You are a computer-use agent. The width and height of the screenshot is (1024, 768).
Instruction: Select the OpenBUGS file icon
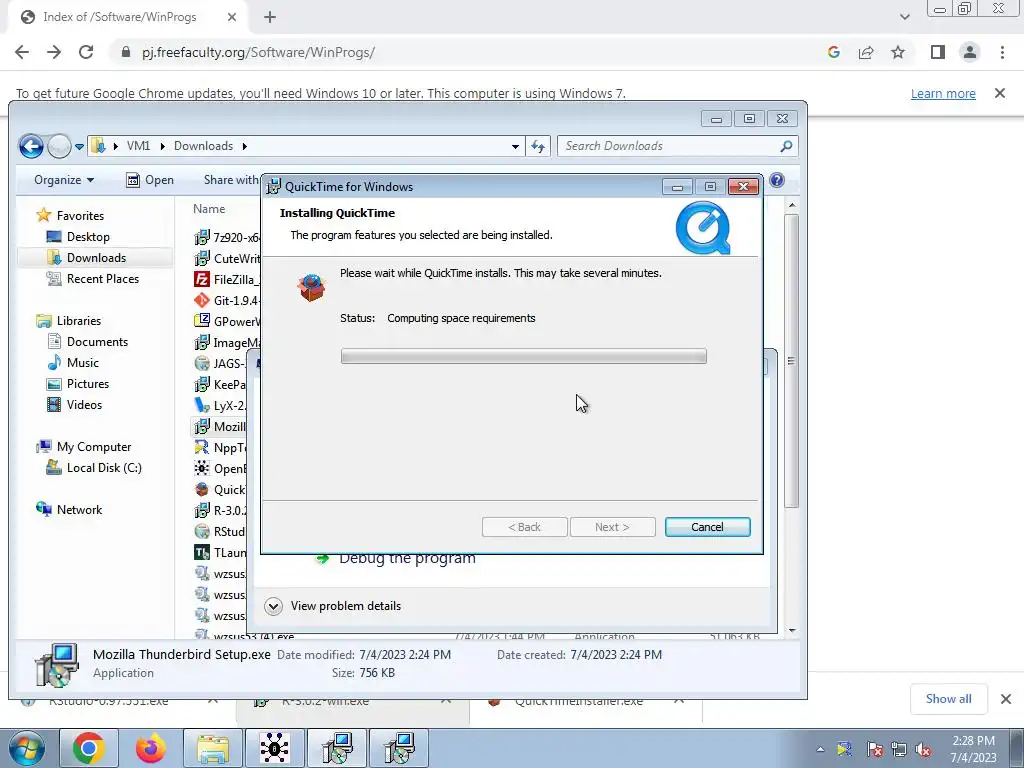pyautogui.click(x=202, y=468)
